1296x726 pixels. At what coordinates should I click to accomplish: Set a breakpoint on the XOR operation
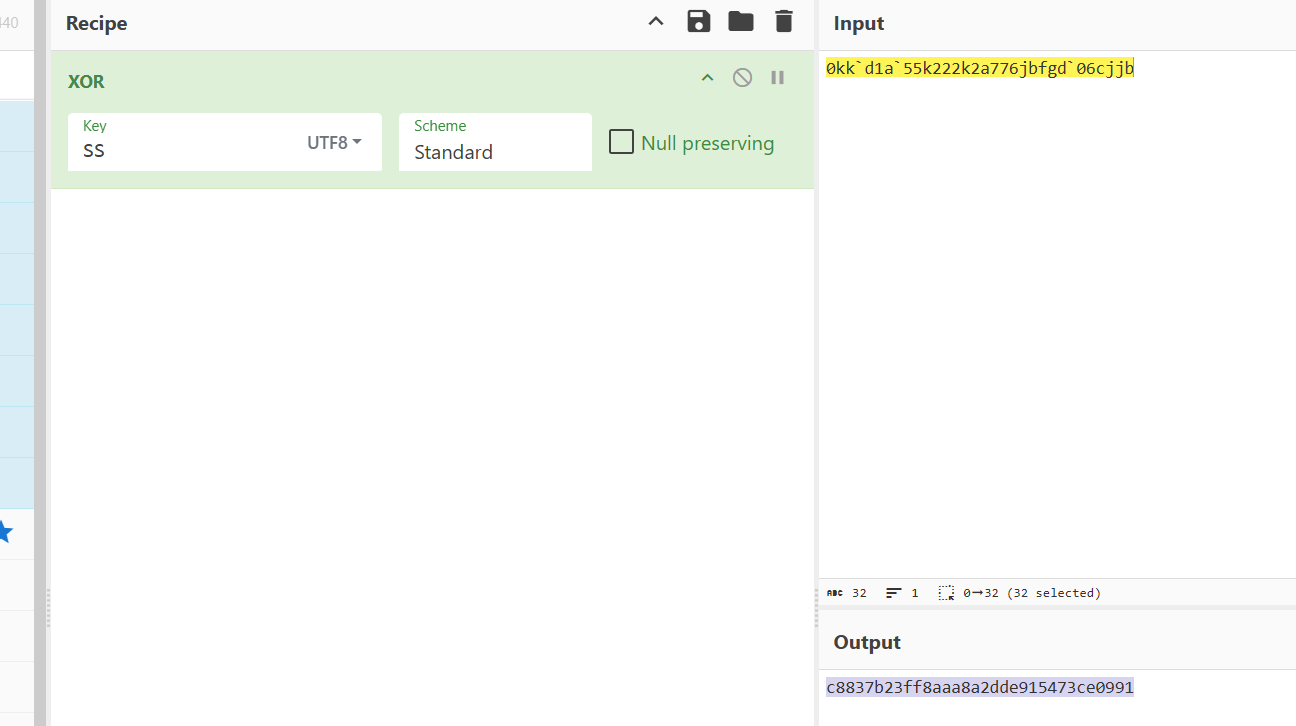pyautogui.click(x=777, y=78)
